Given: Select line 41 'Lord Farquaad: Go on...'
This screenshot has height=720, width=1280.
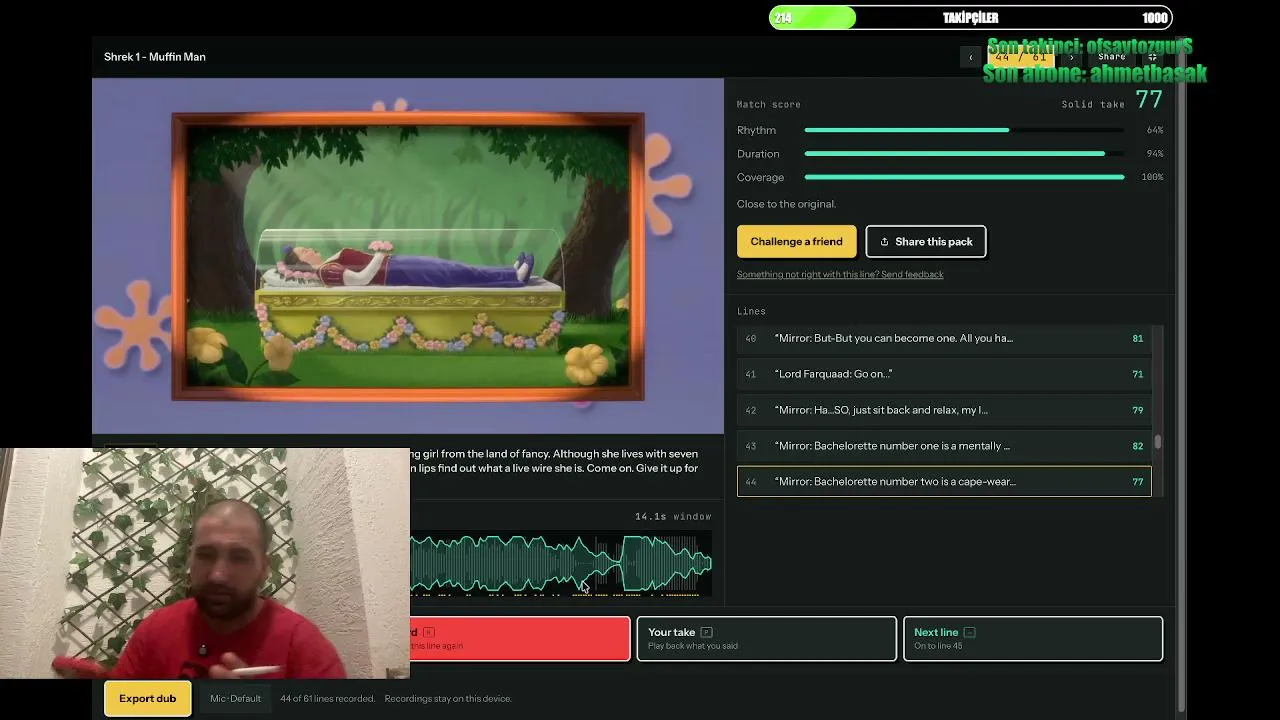Looking at the screenshot, I should 944,374.
